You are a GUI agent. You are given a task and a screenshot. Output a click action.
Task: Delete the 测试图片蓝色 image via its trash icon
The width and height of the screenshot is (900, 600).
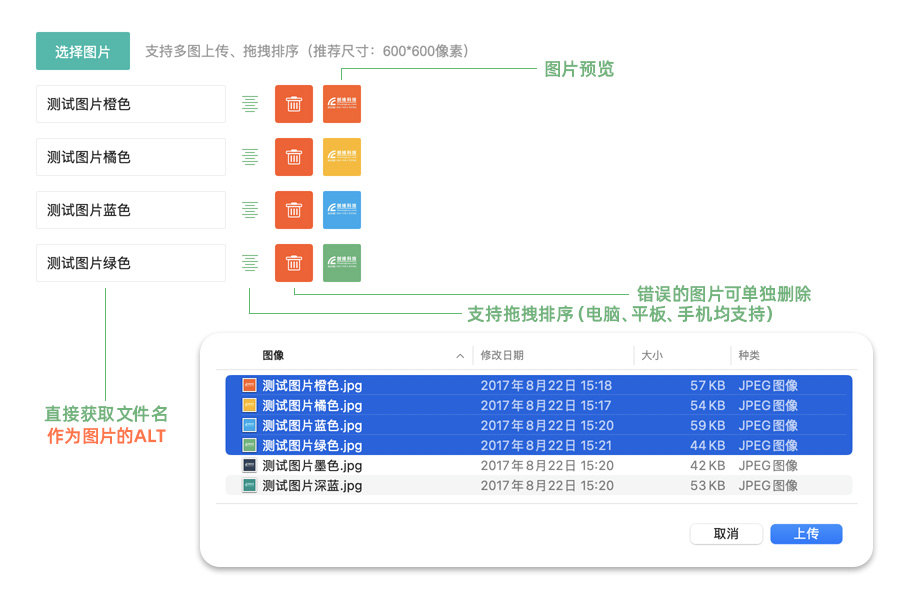point(293,210)
